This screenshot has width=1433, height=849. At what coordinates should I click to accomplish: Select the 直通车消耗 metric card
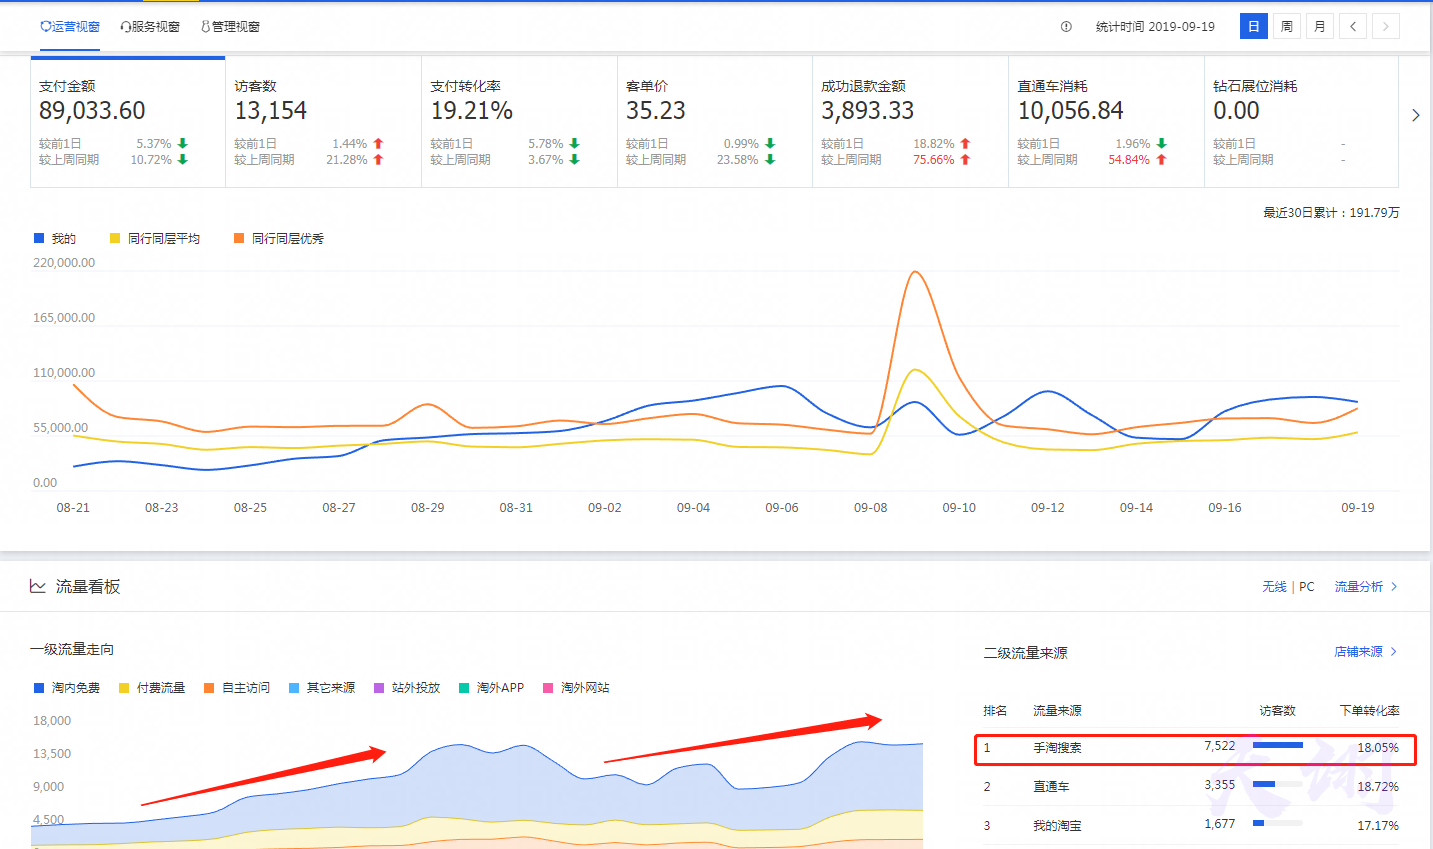[x=1106, y=122]
